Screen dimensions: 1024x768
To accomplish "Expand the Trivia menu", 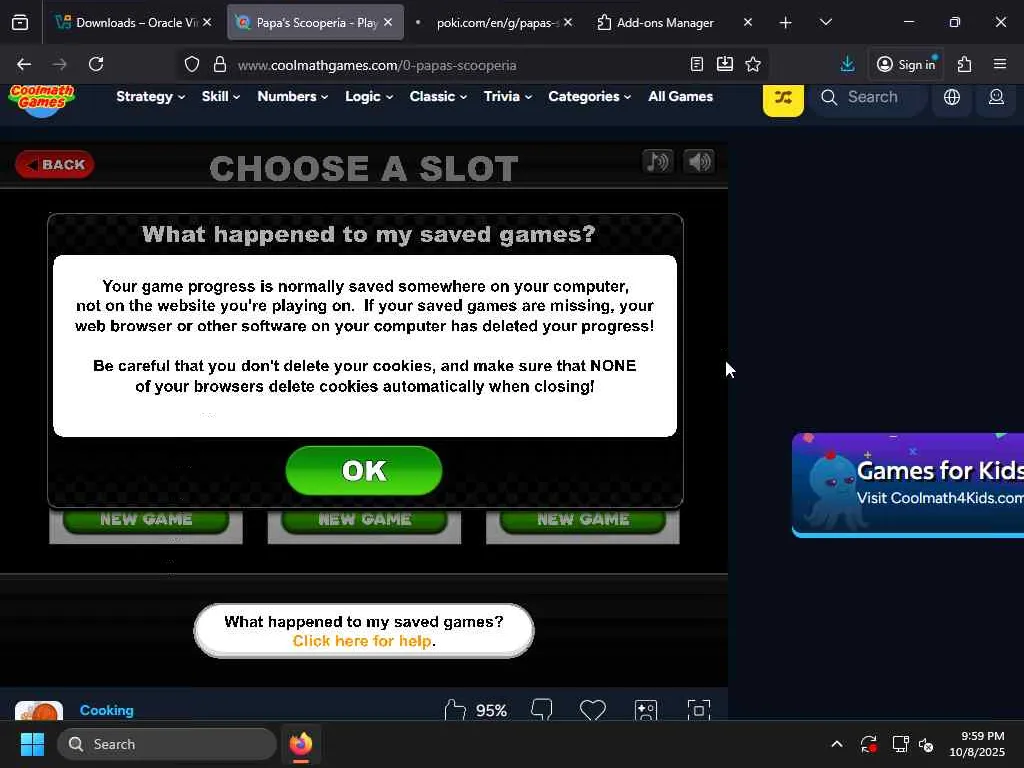I will pos(507,97).
